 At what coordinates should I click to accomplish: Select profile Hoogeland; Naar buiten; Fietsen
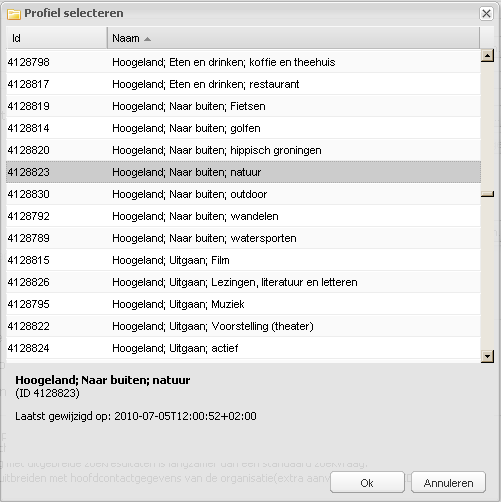click(243, 106)
